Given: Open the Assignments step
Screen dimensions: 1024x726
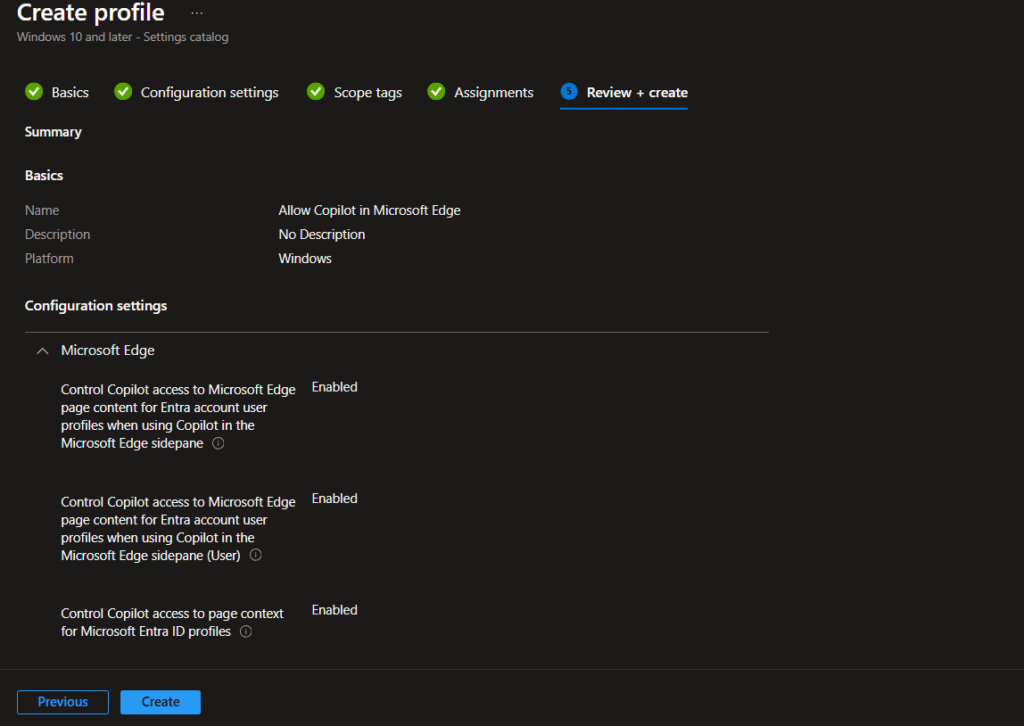Looking at the screenshot, I should (494, 91).
